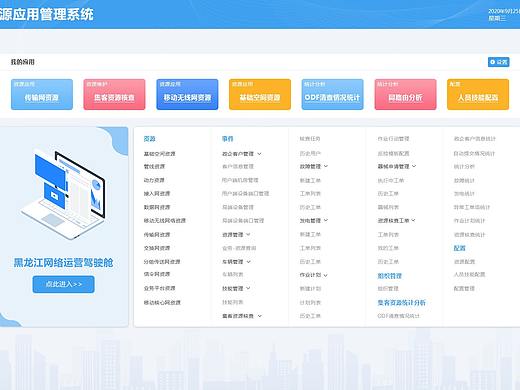Click the 点此进入>> button
This screenshot has height=390, width=520.
tap(63, 284)
